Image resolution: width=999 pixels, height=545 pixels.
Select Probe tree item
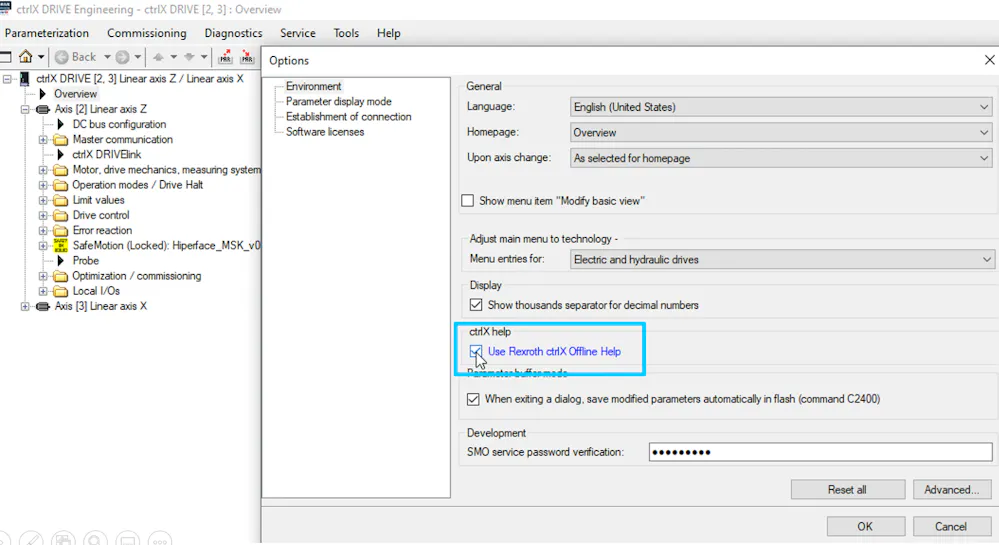coord(85,261)
